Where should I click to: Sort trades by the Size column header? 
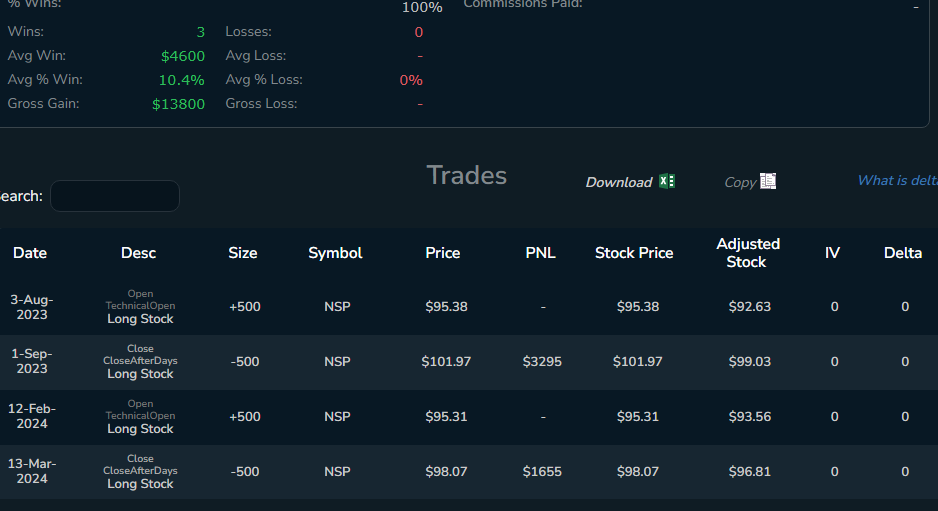point(243,253)
